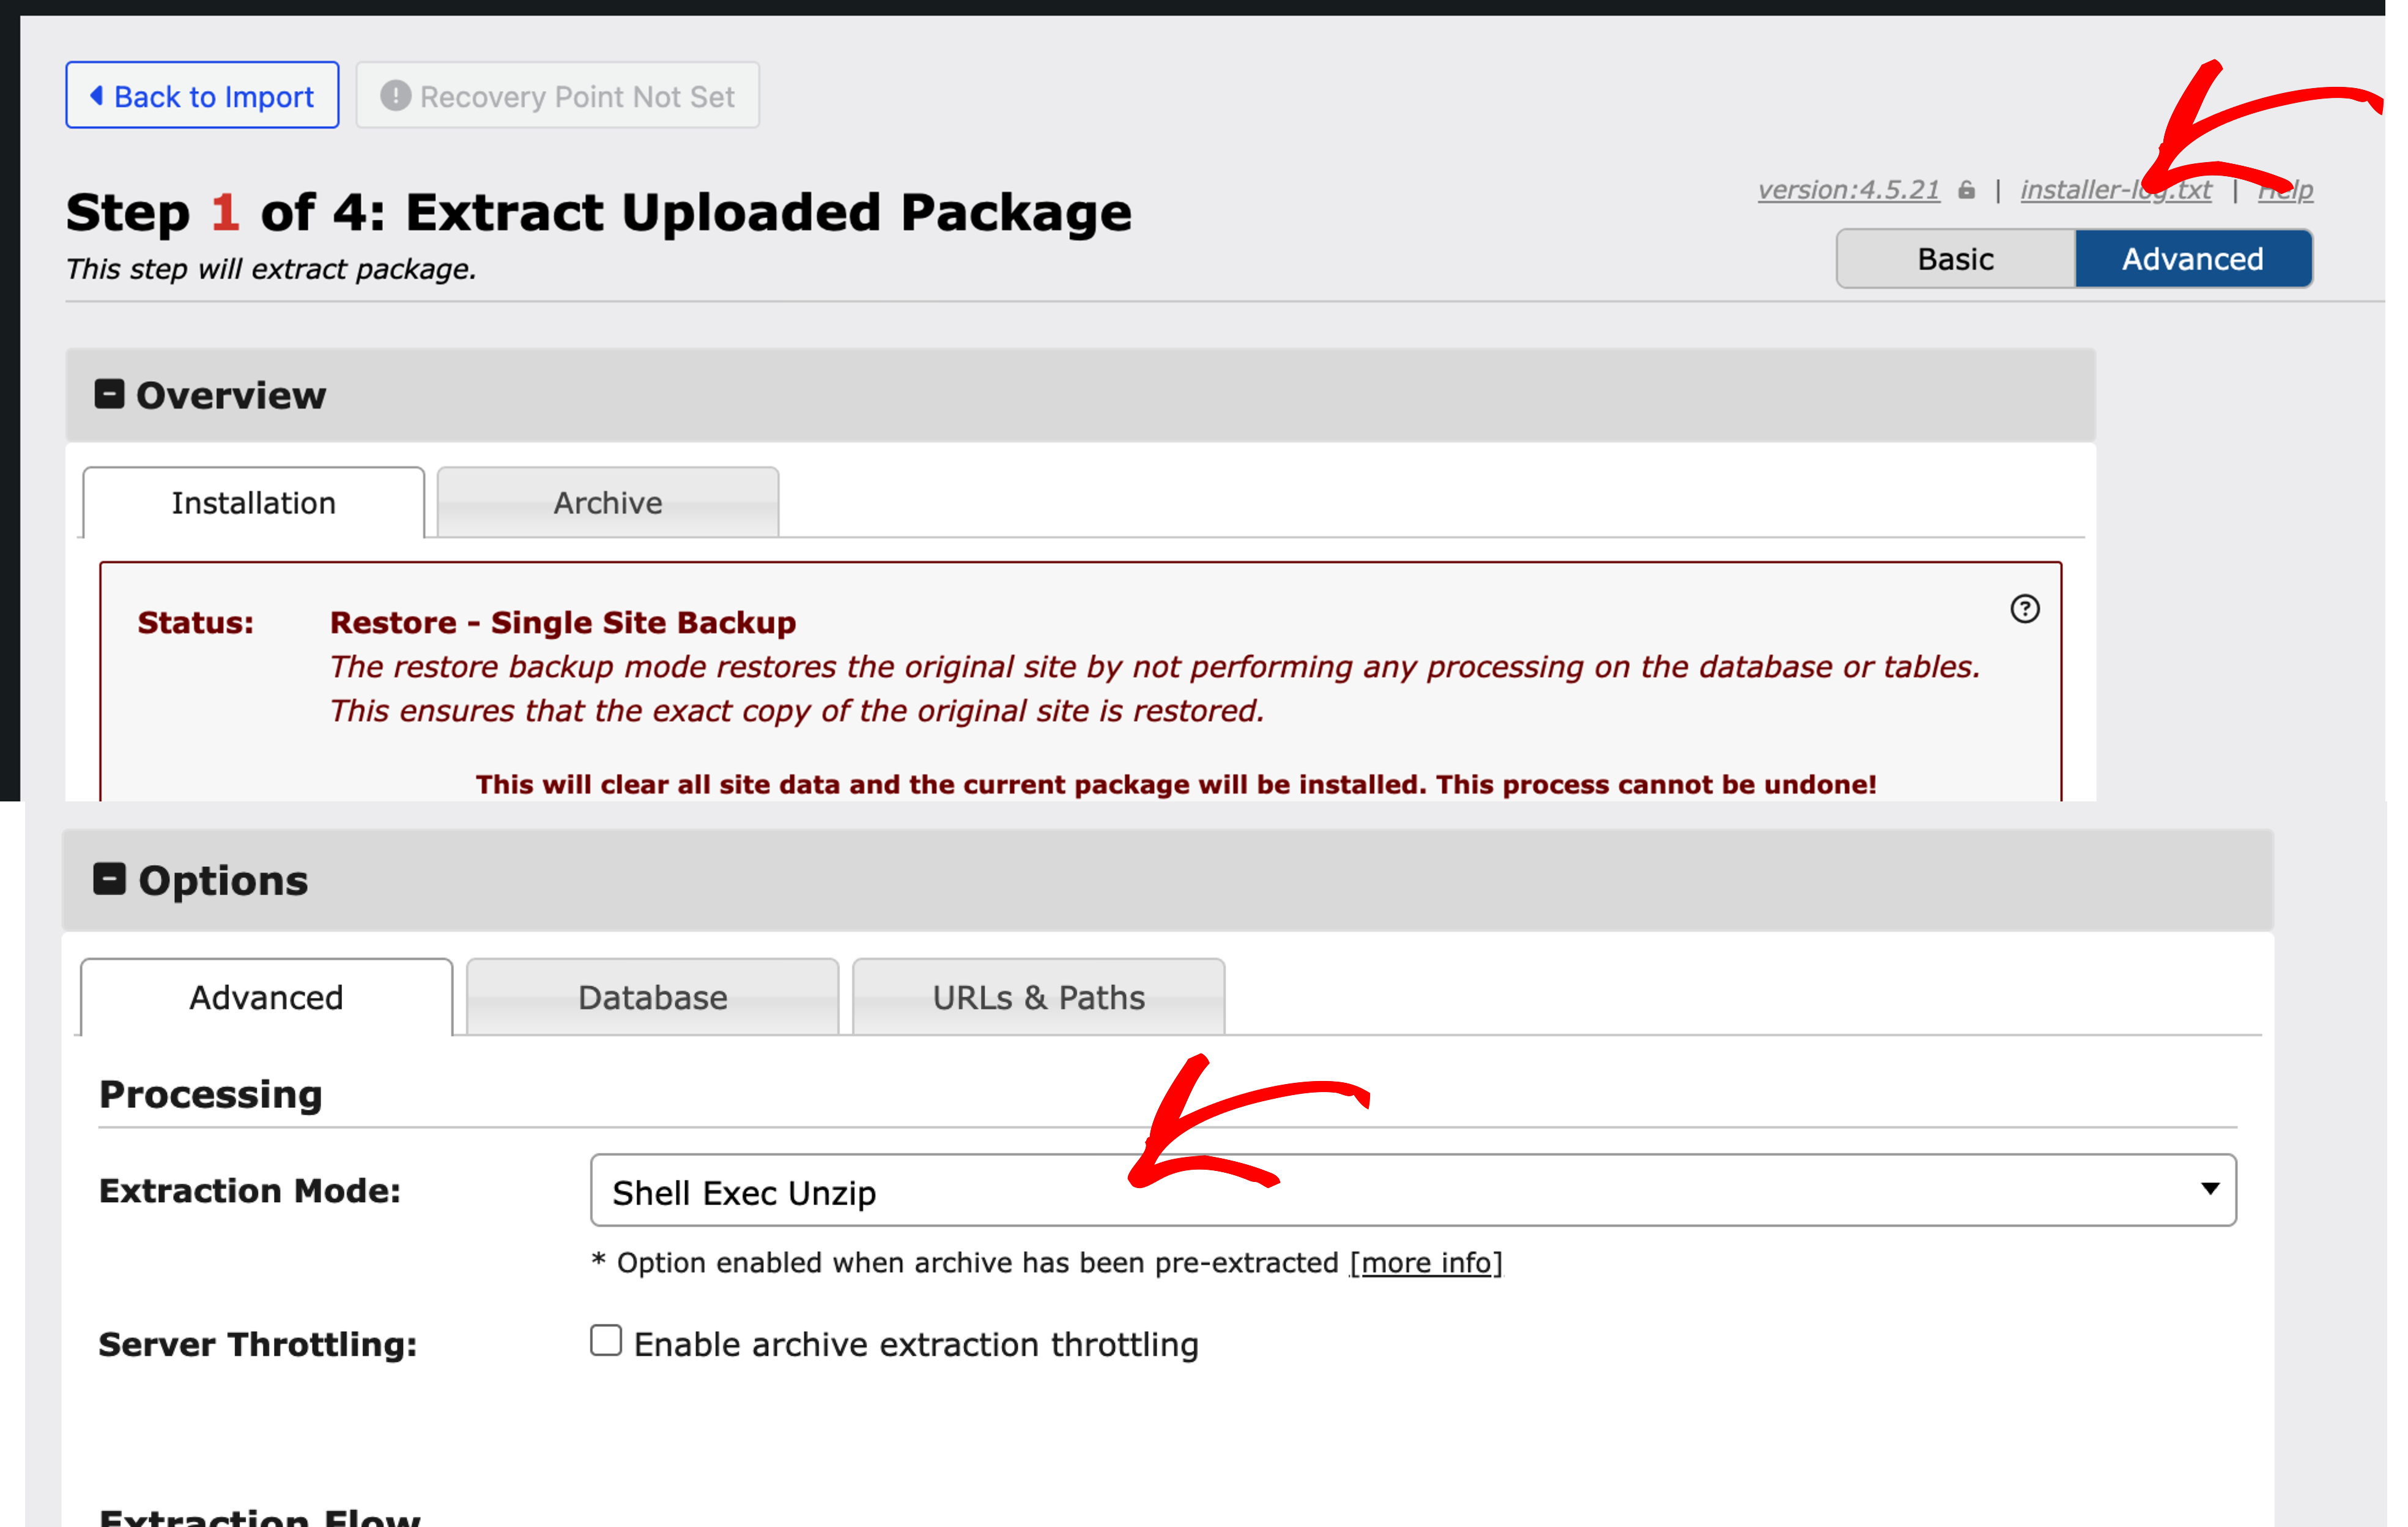The height and width of the screenshot is (1527, 2408).
Task: Open the more info link
Action: click(x=1426, y=1263)
